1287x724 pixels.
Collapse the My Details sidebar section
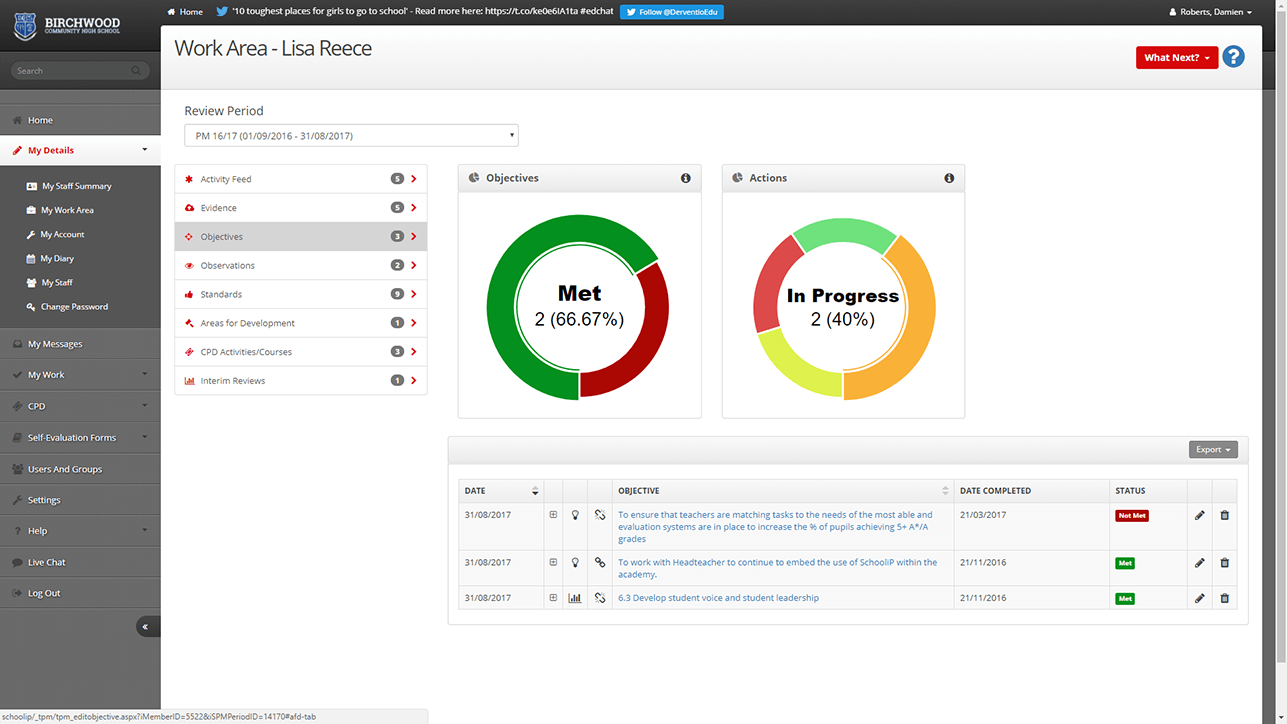[x=80, y=150]
